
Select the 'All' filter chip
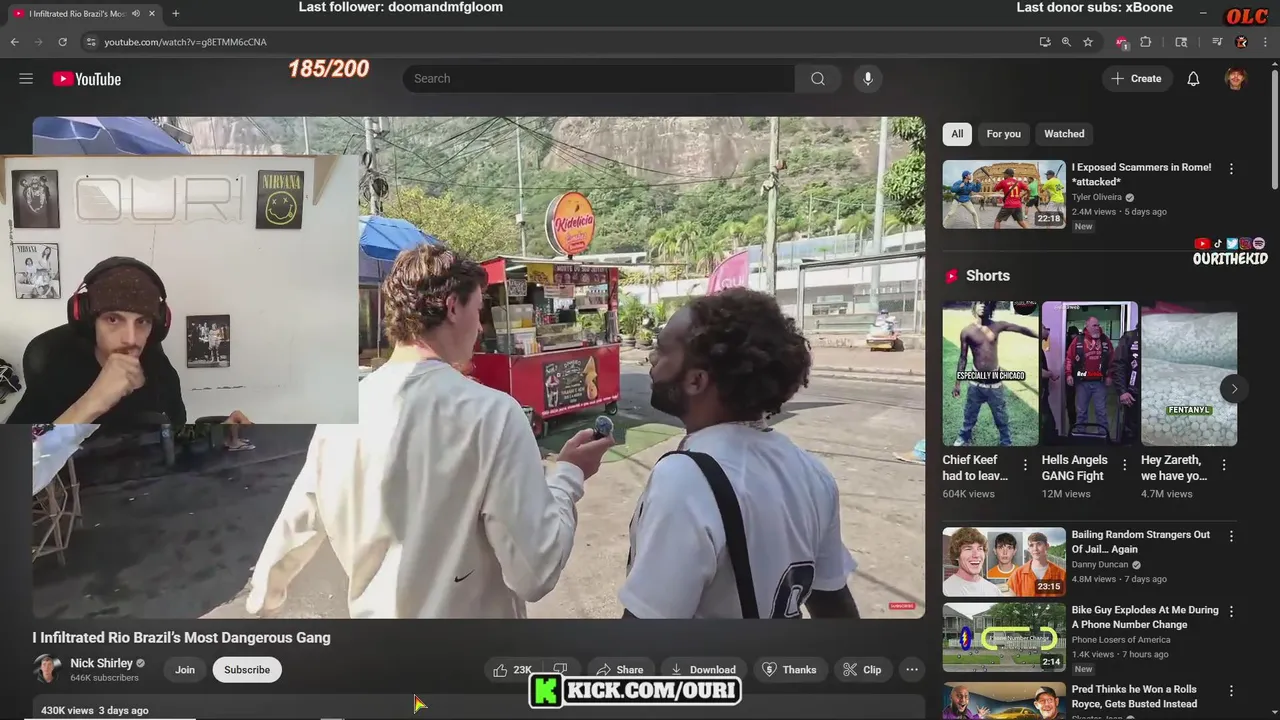click(957, 134)
